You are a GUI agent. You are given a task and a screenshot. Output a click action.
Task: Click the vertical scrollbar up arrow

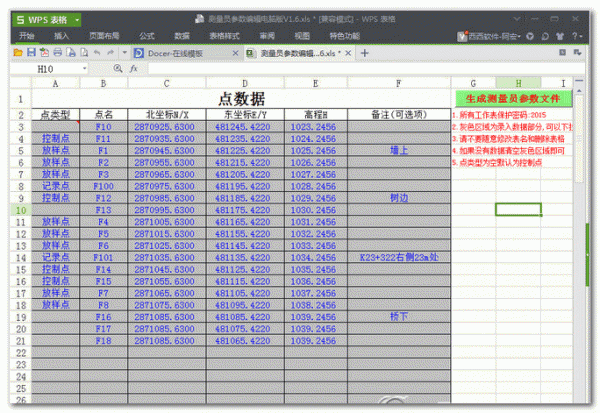[x=579, y=91]
